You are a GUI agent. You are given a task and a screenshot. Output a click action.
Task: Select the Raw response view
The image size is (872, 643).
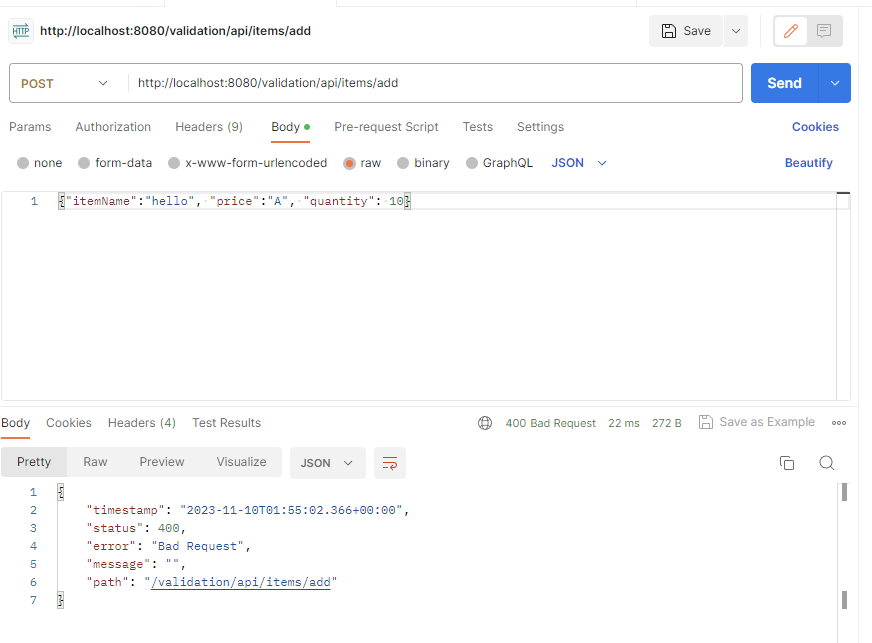95,462
